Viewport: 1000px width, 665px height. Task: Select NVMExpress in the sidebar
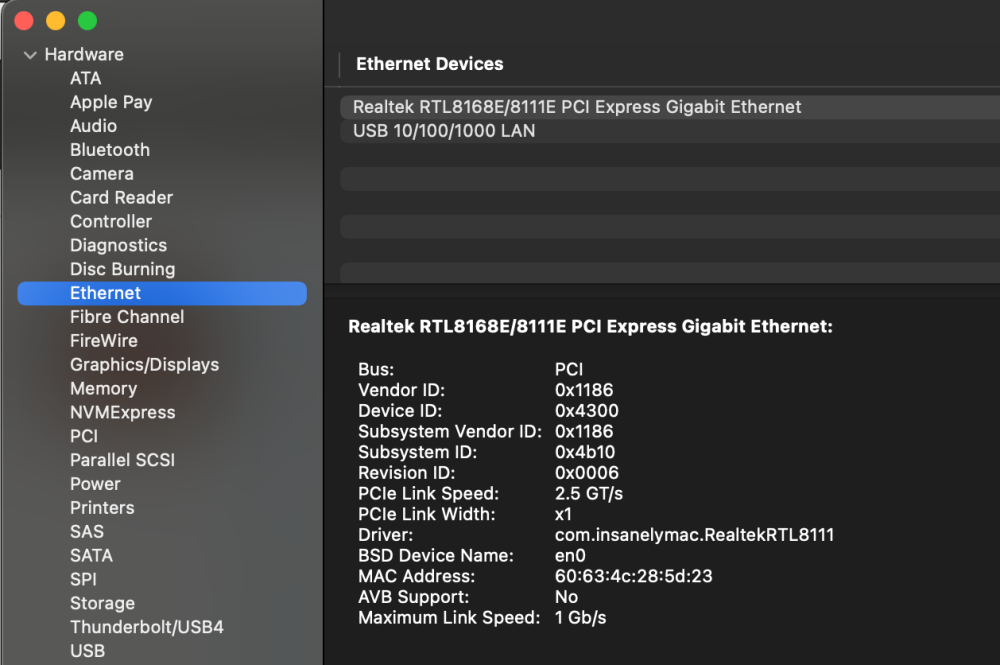pos(122,413)
